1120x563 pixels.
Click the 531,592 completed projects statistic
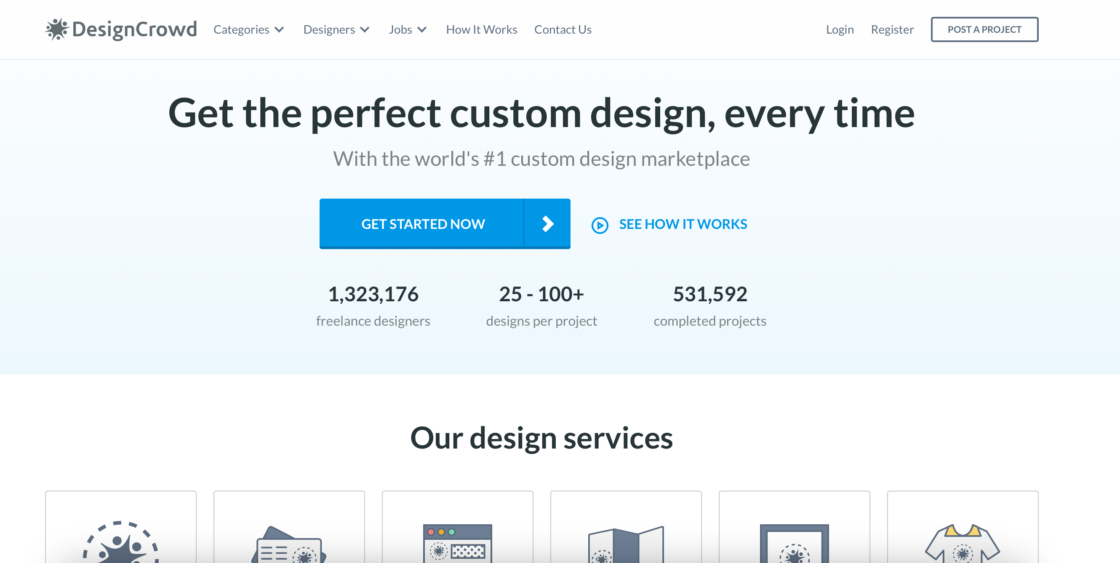pos(710,307)
